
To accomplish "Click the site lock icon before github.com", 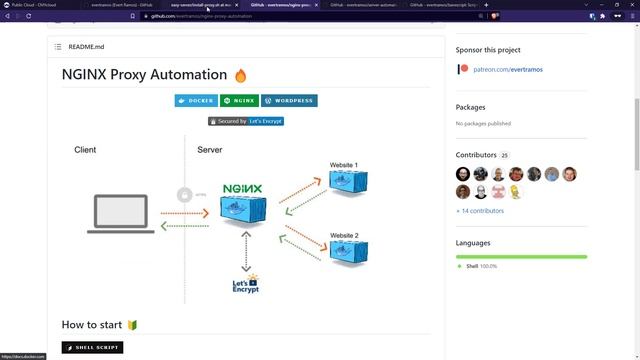I will coord(146,16).
